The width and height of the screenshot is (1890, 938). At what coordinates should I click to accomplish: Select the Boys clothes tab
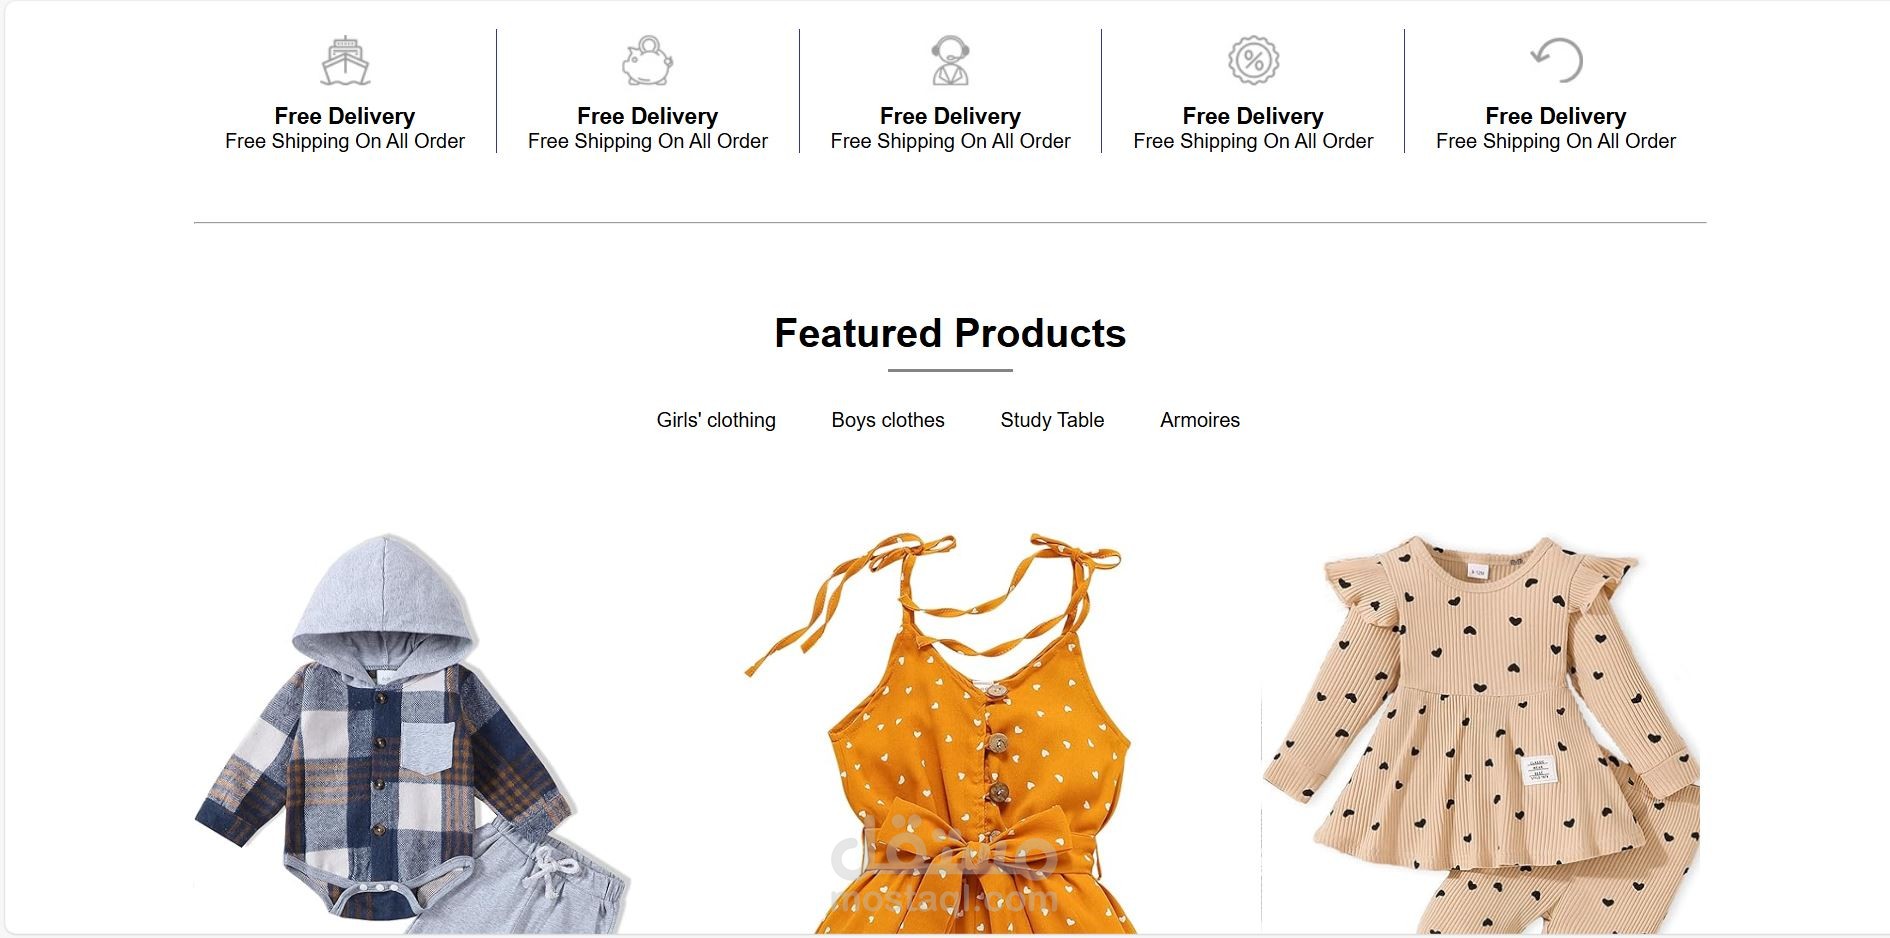[888, 420]
